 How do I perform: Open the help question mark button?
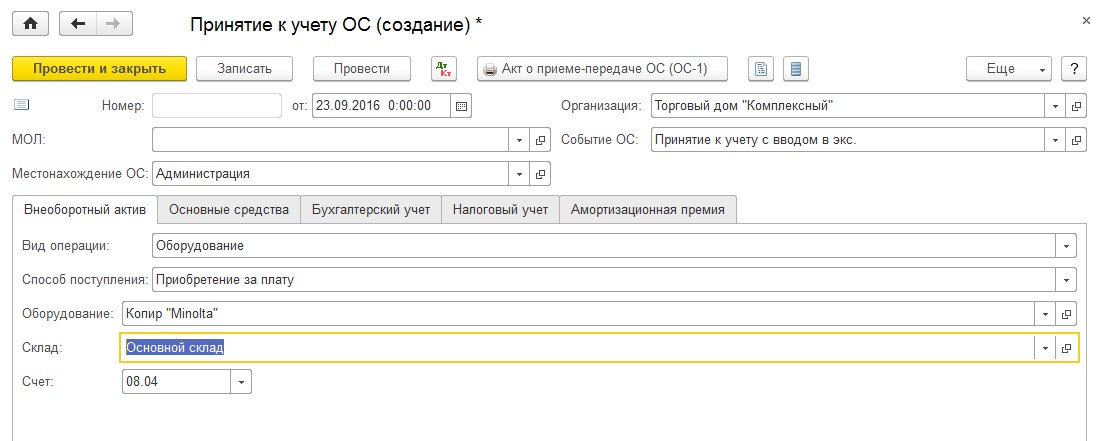click(x=1074, y=69)
